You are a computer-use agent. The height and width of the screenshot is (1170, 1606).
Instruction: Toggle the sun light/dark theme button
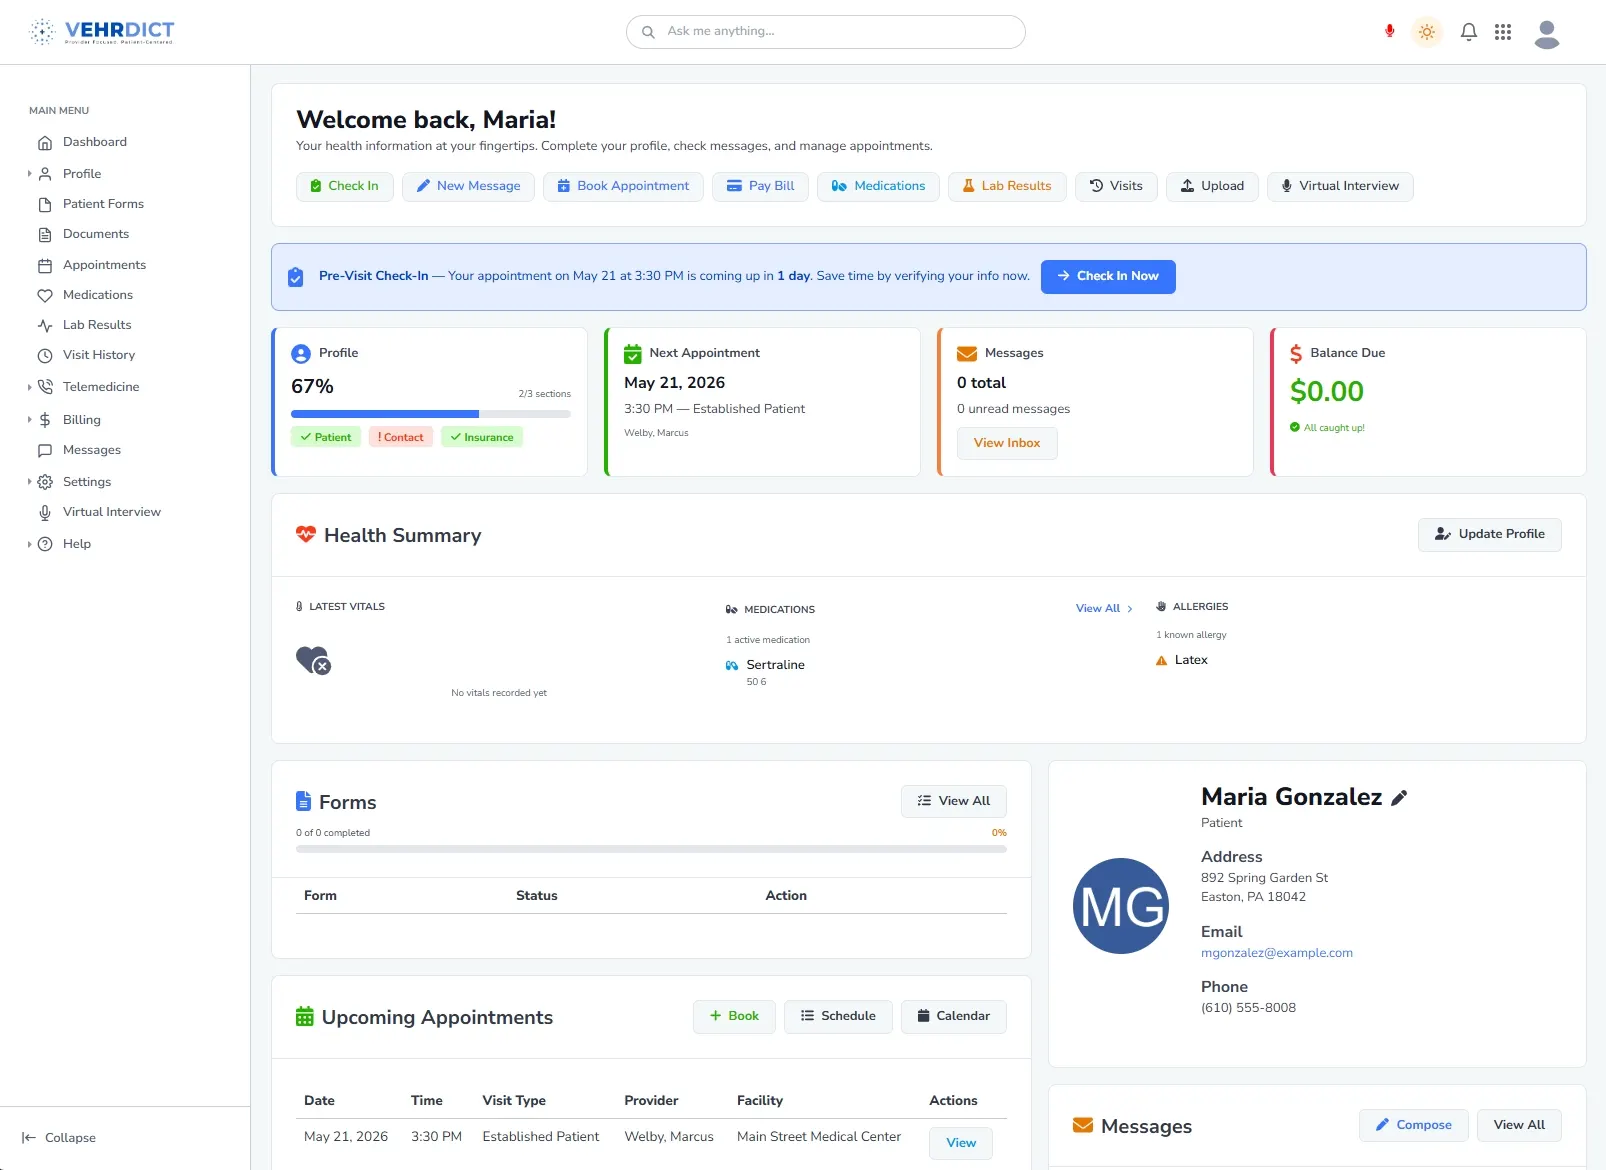click(1427, 32)
